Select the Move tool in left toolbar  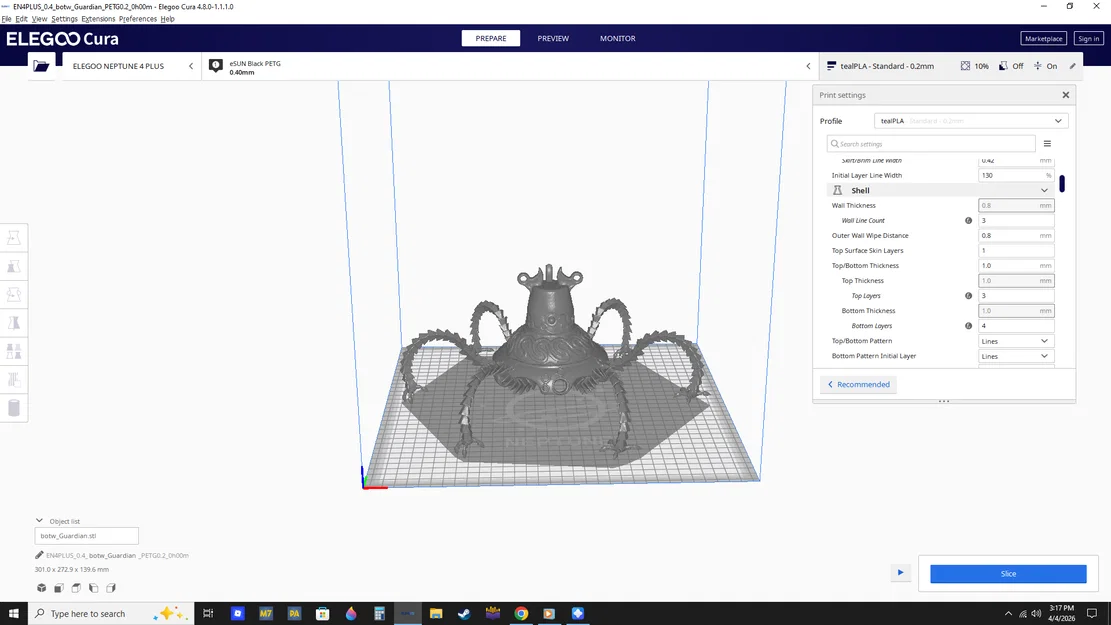13,238
